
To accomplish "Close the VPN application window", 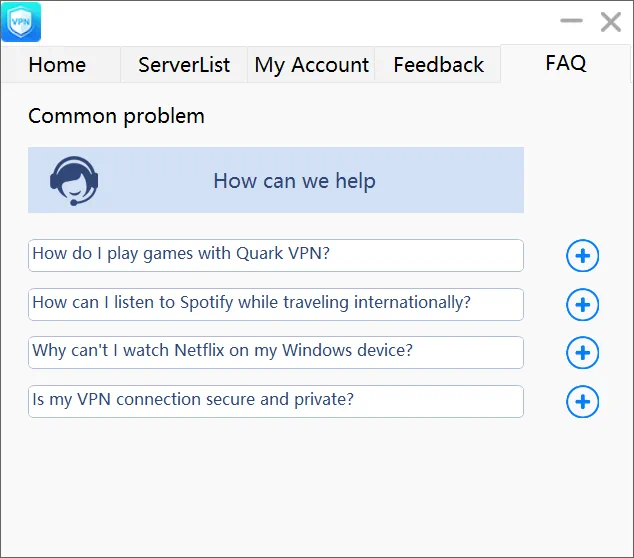I will (x=610, y=21).
